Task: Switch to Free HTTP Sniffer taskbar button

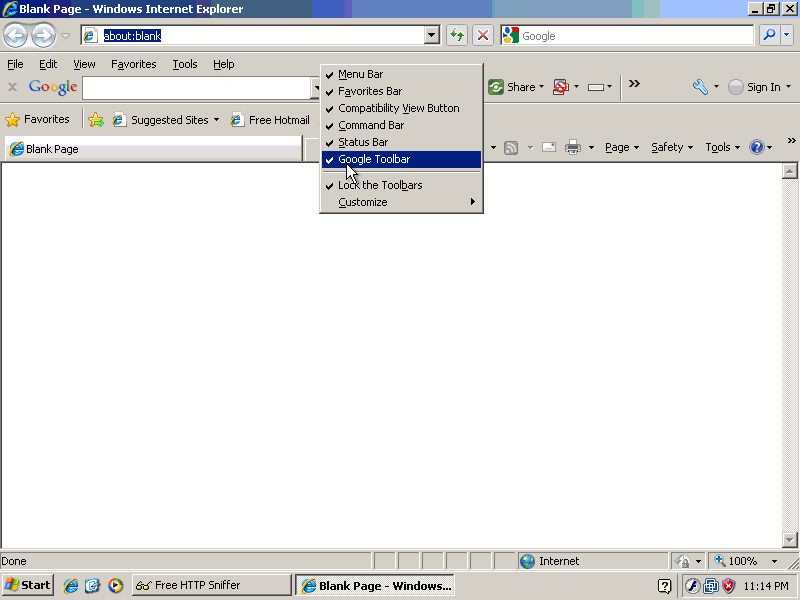Action: coord(212,585)
